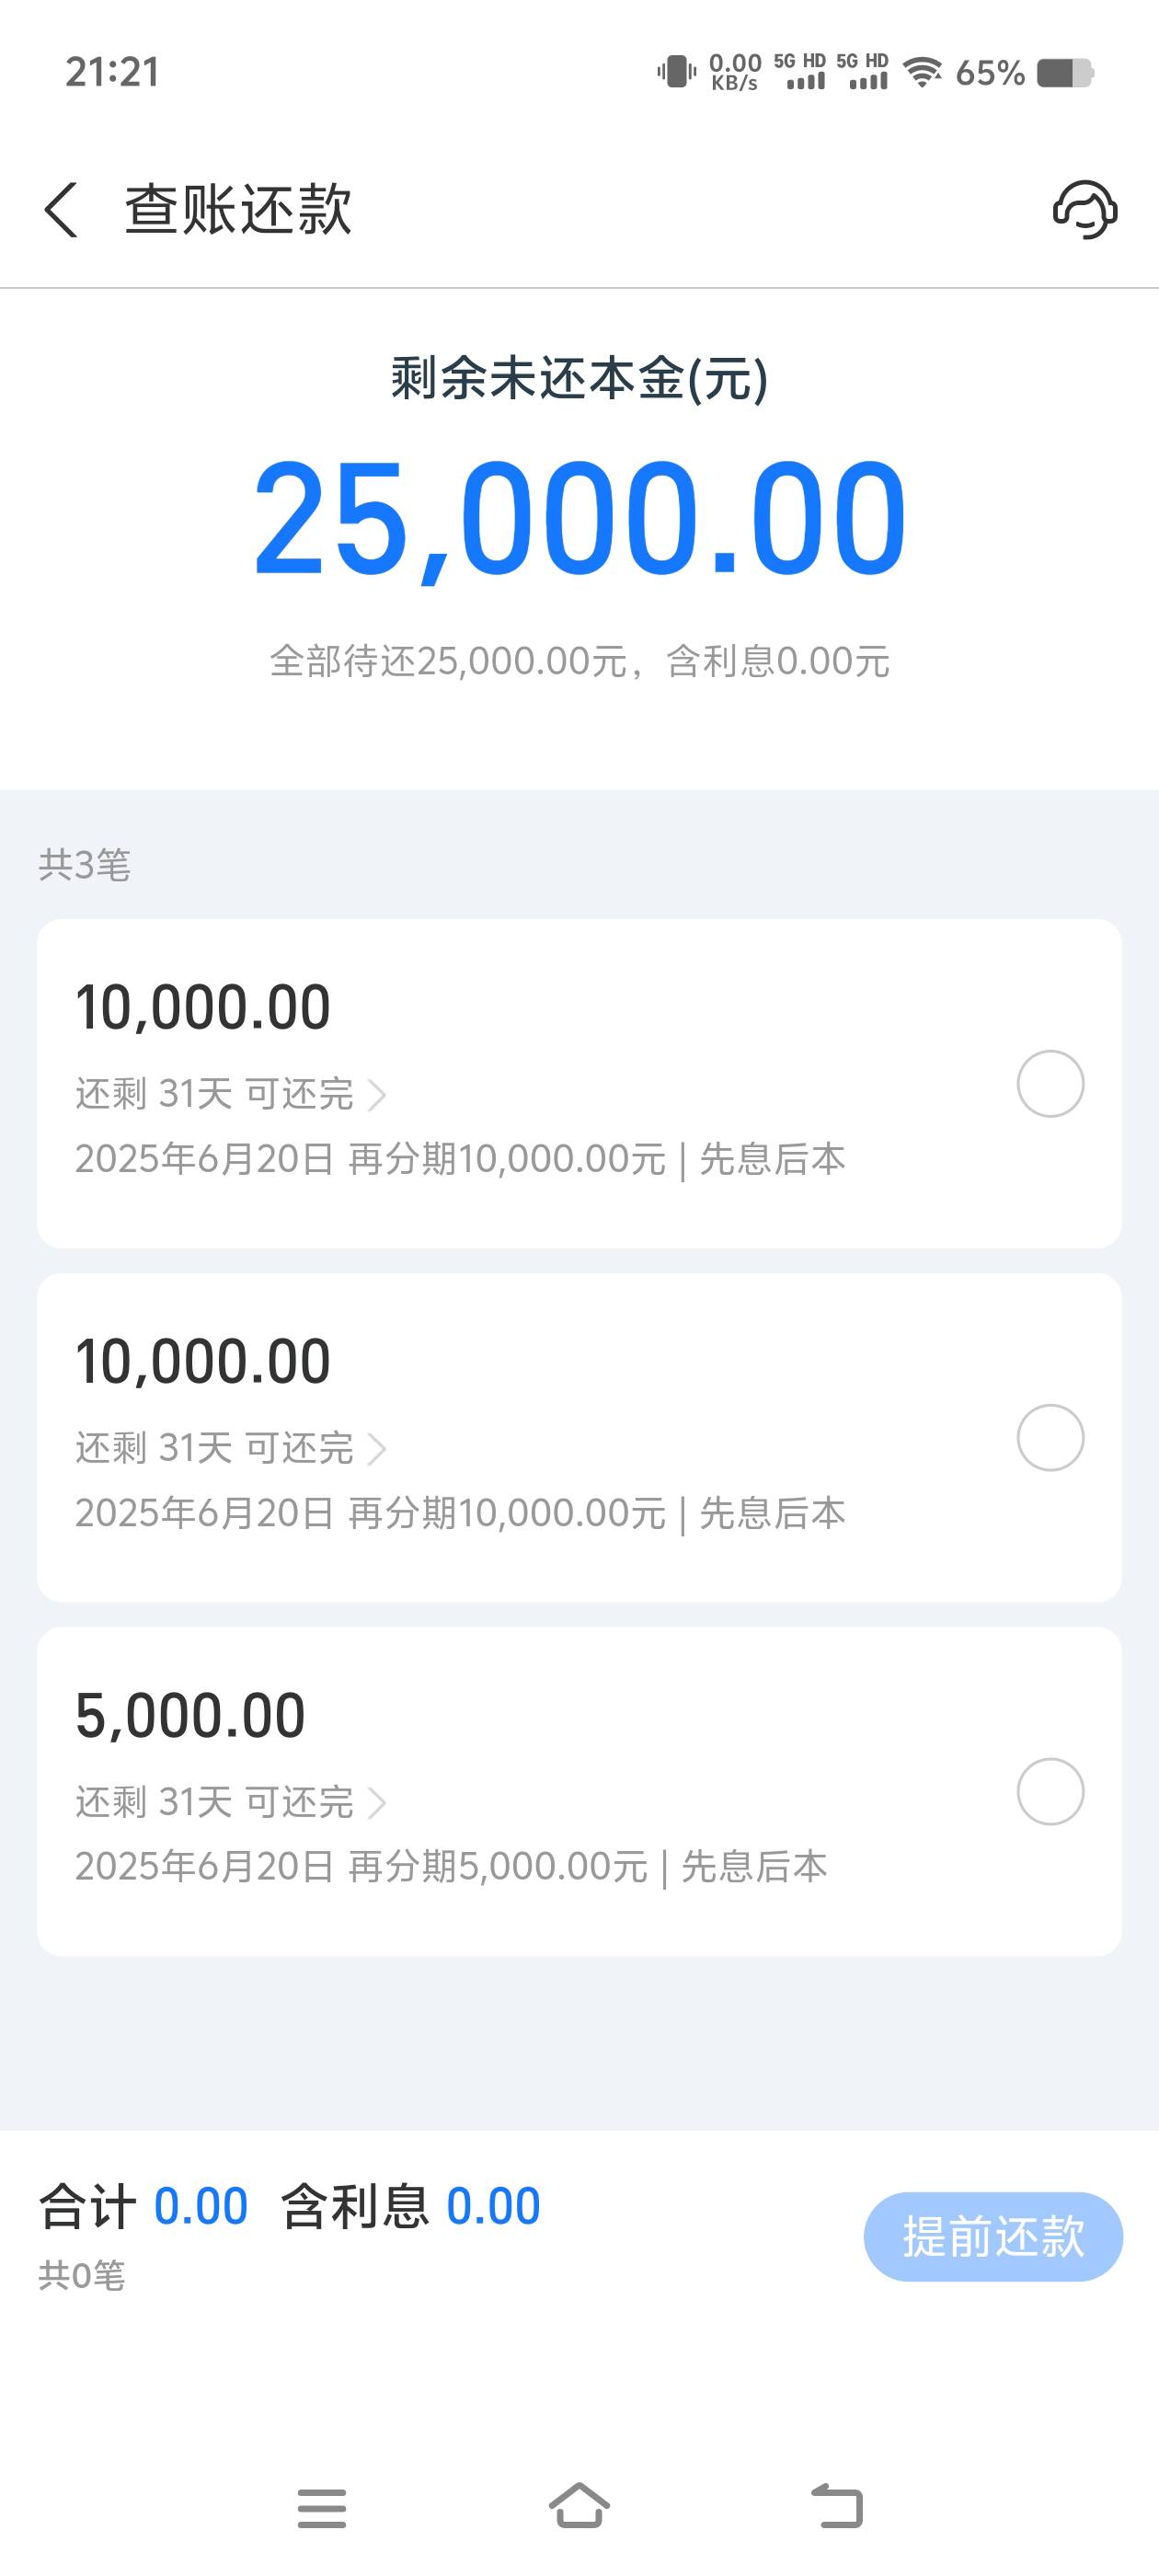Image resolution: width=1159 pixels, height=2576 pixels.
Task: Tap the Wi-Fi icon in status bar
Action: [922, 72]
